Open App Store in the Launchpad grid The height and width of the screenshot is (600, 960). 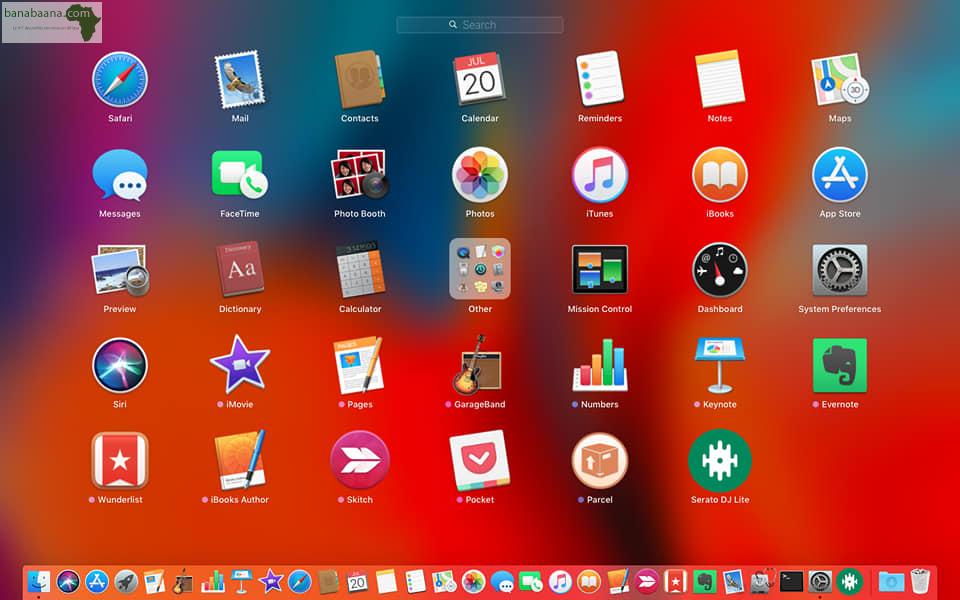[839, 175]
